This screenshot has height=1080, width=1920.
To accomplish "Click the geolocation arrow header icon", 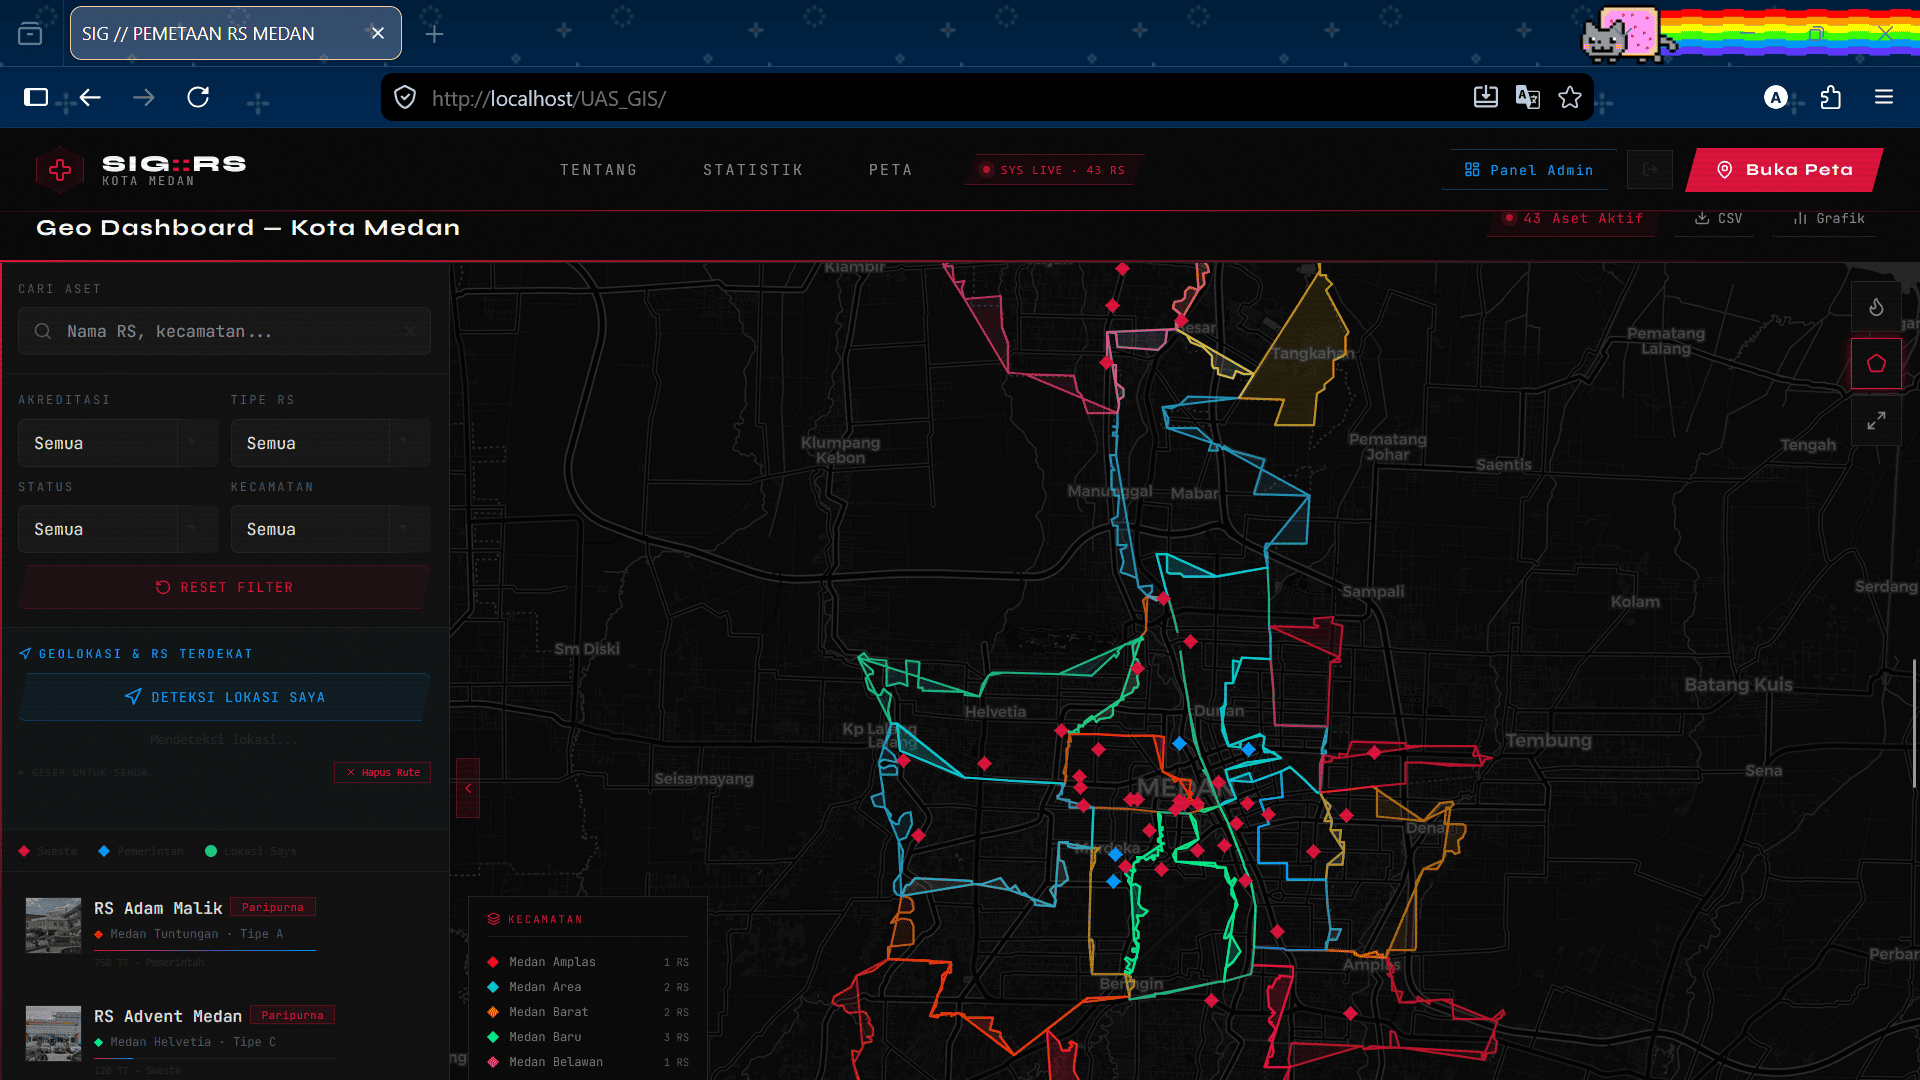I will pos(25,654).
